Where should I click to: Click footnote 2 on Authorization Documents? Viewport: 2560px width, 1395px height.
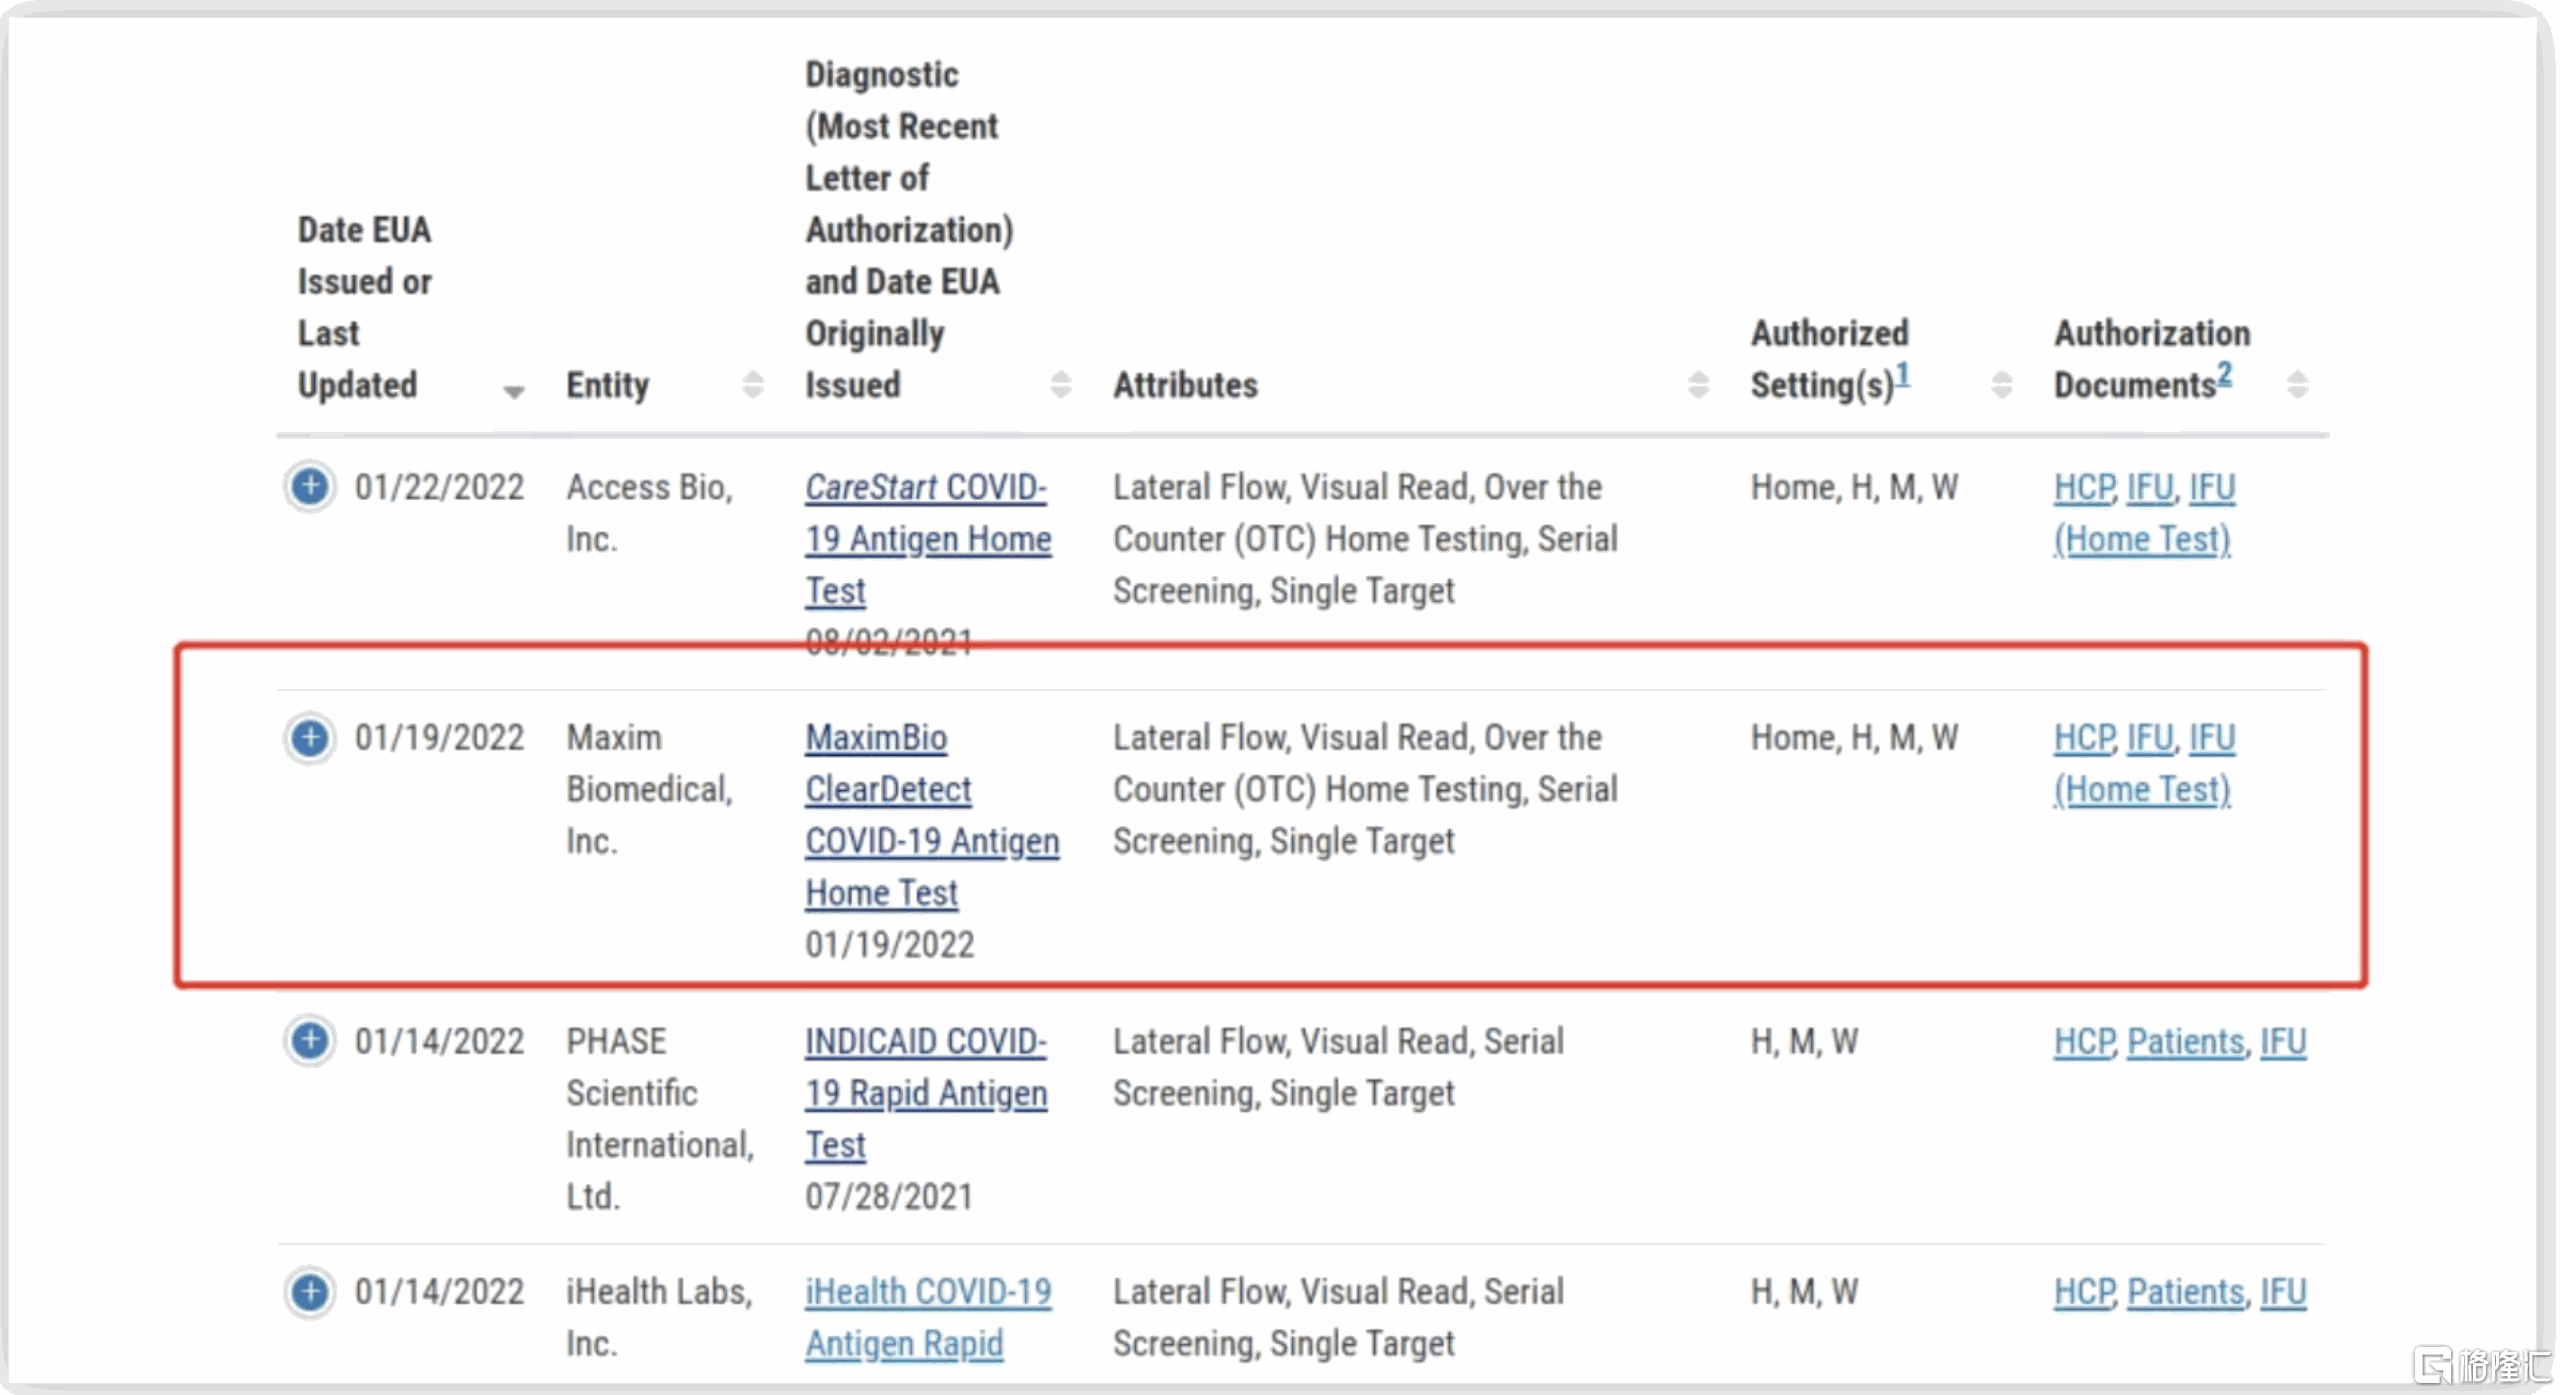(x=2224, y=375)
